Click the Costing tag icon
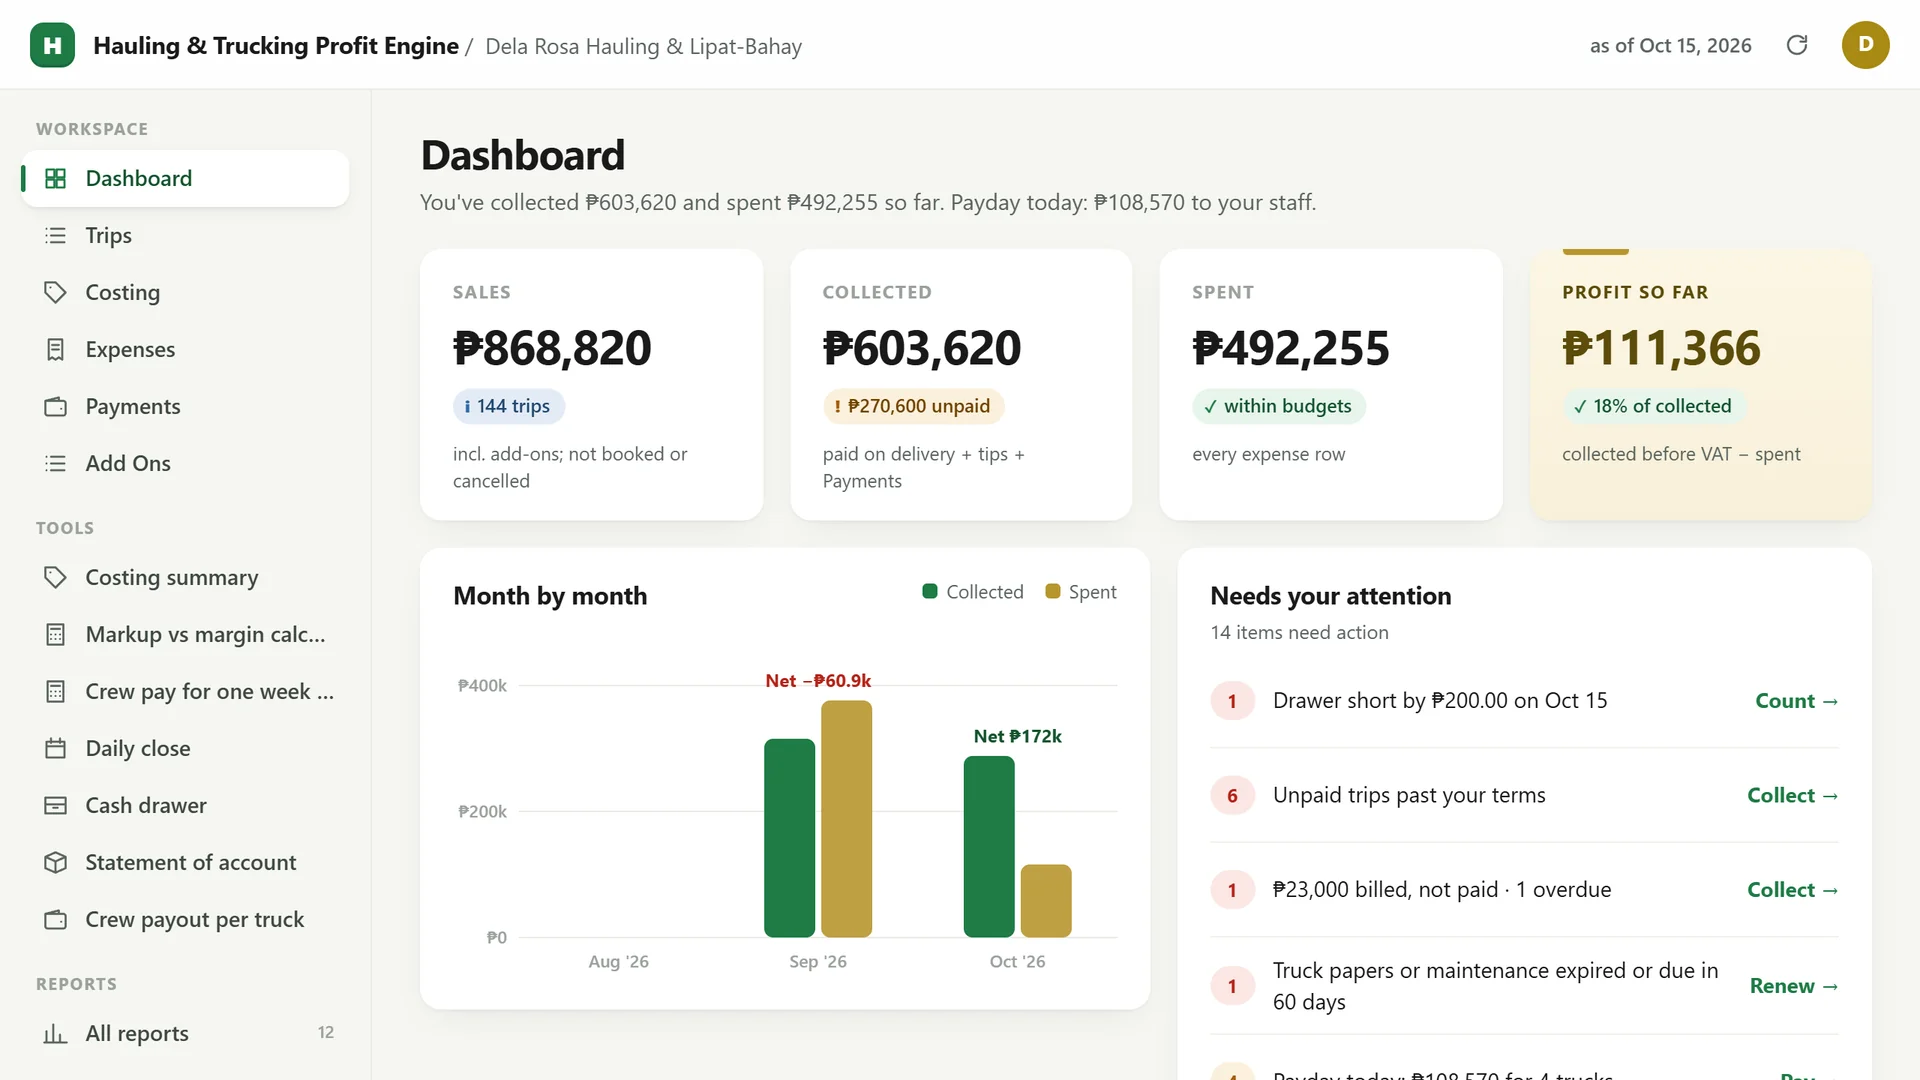The image size is (1920, 1080). 56,292
